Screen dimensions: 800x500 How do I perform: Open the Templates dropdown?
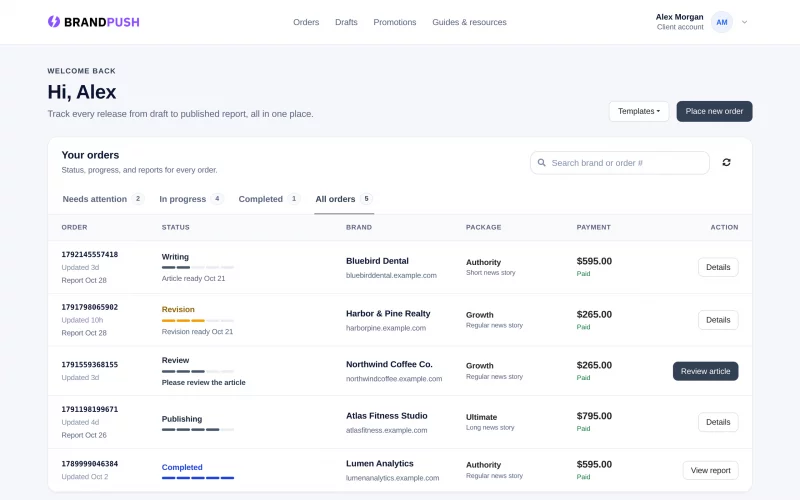[639, 111]
